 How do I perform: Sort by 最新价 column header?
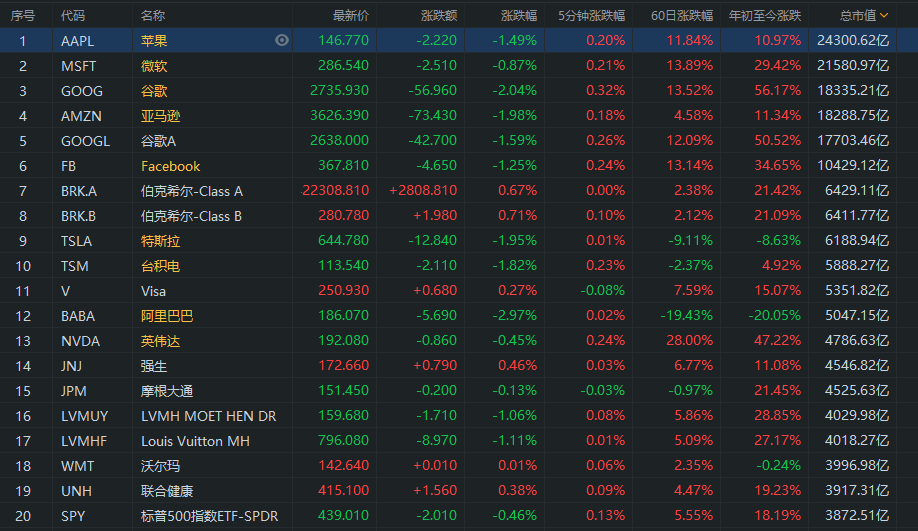pyautogui.click(x=351, y=16)
